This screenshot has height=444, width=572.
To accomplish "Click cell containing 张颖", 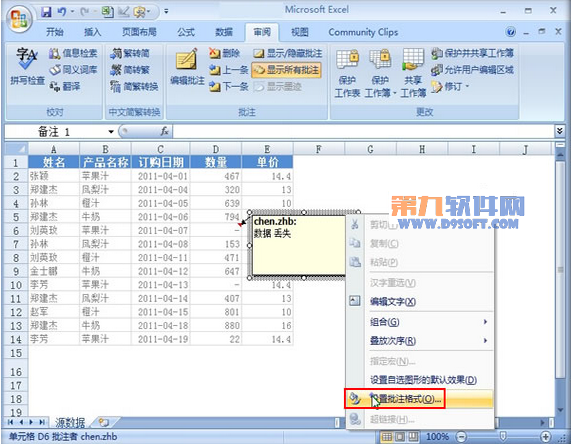I will pyautogui.click(x=54, y=176).
